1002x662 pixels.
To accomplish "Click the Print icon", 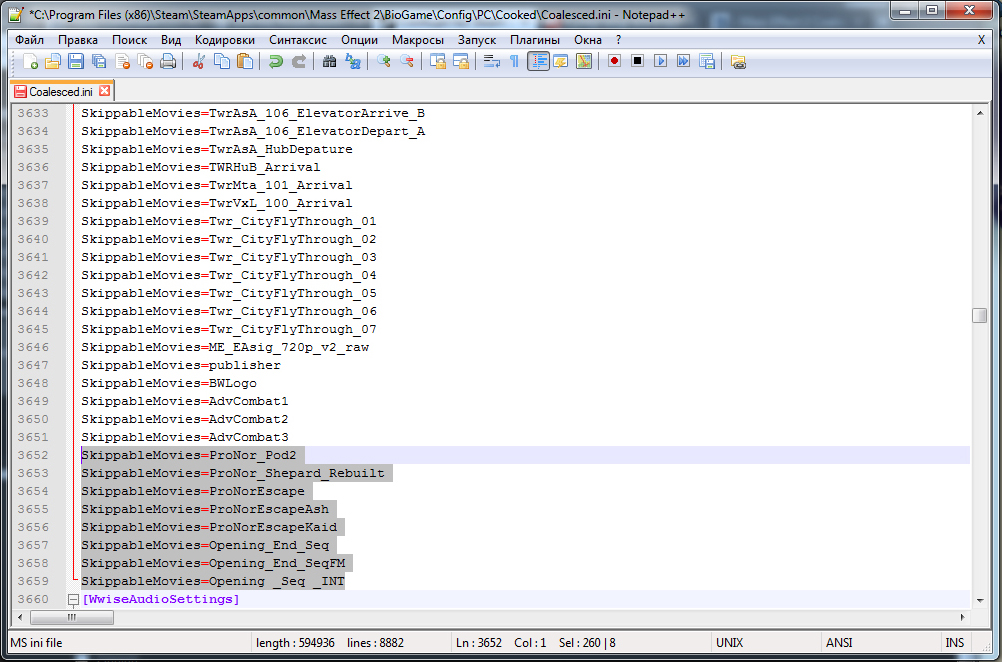I will tap(168, 61).
